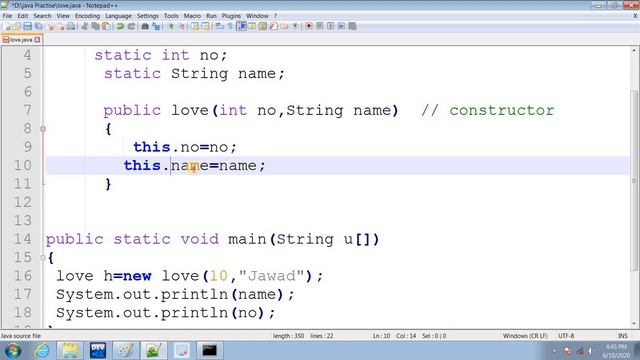Click 'static String name;' on line 5

tap(194, 73)
